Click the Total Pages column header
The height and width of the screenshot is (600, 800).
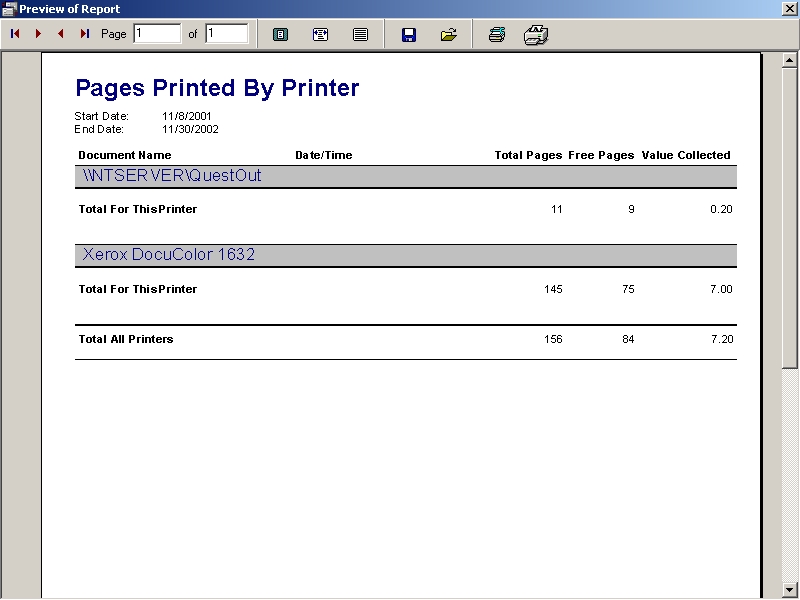[x=529, y=155]
